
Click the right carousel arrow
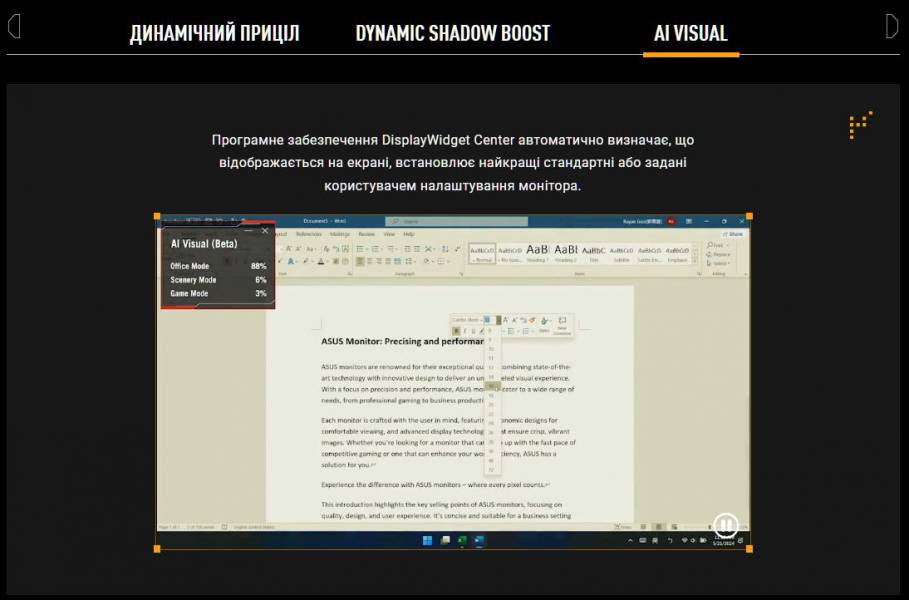[892, 26]
